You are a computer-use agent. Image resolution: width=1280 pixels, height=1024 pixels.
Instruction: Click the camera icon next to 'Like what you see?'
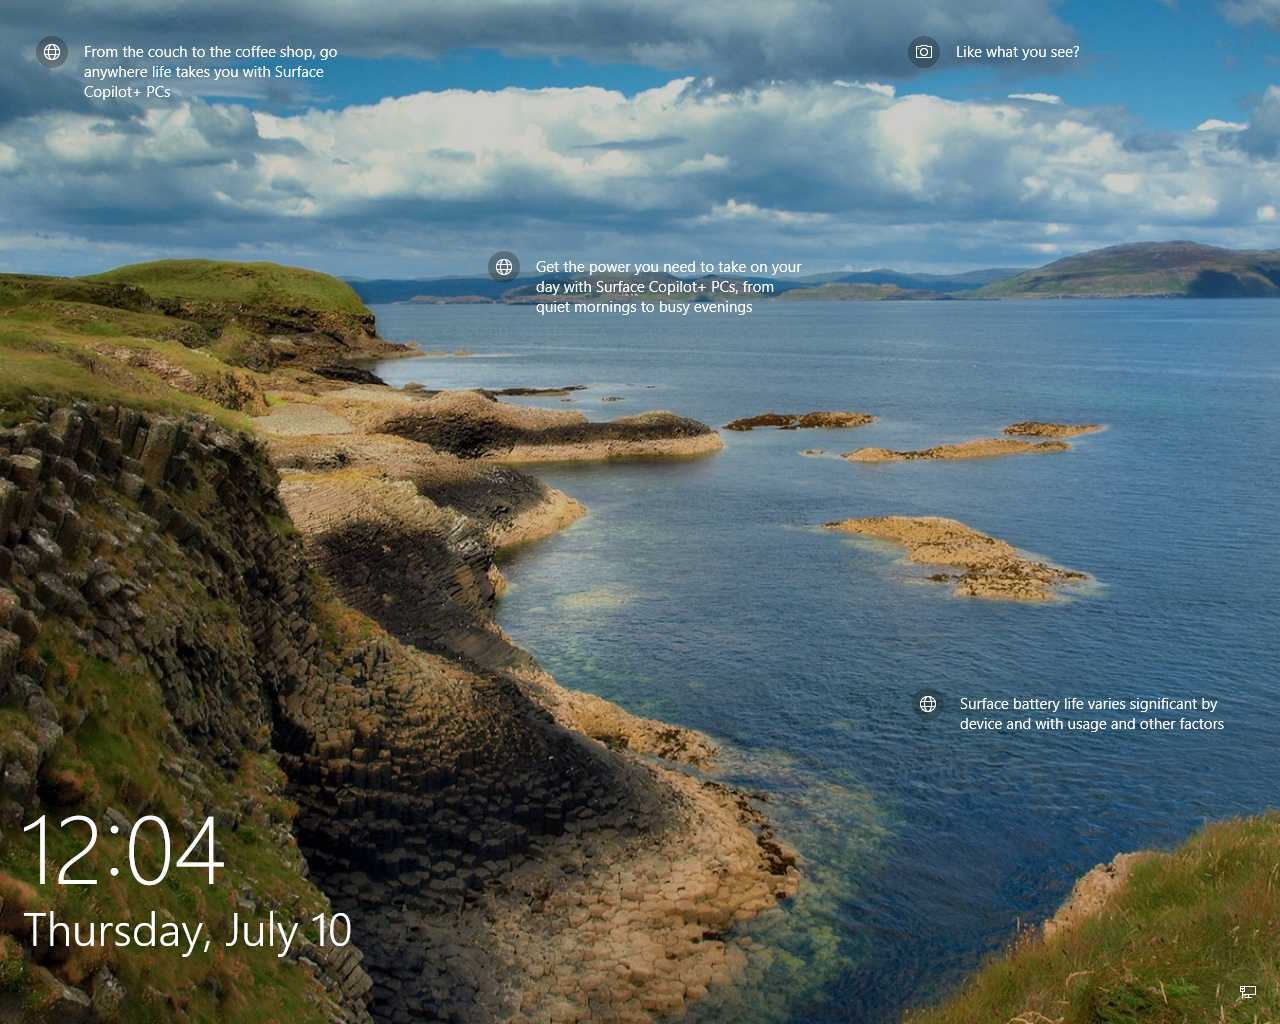924,52
